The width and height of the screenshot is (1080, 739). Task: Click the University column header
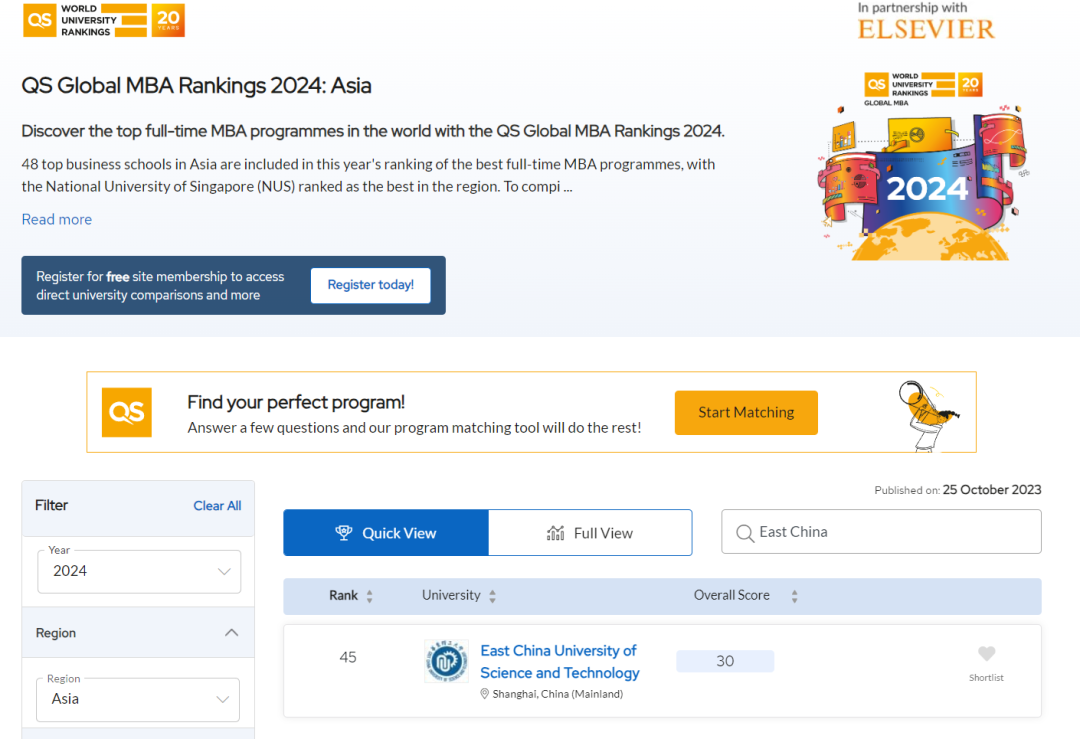451,595
